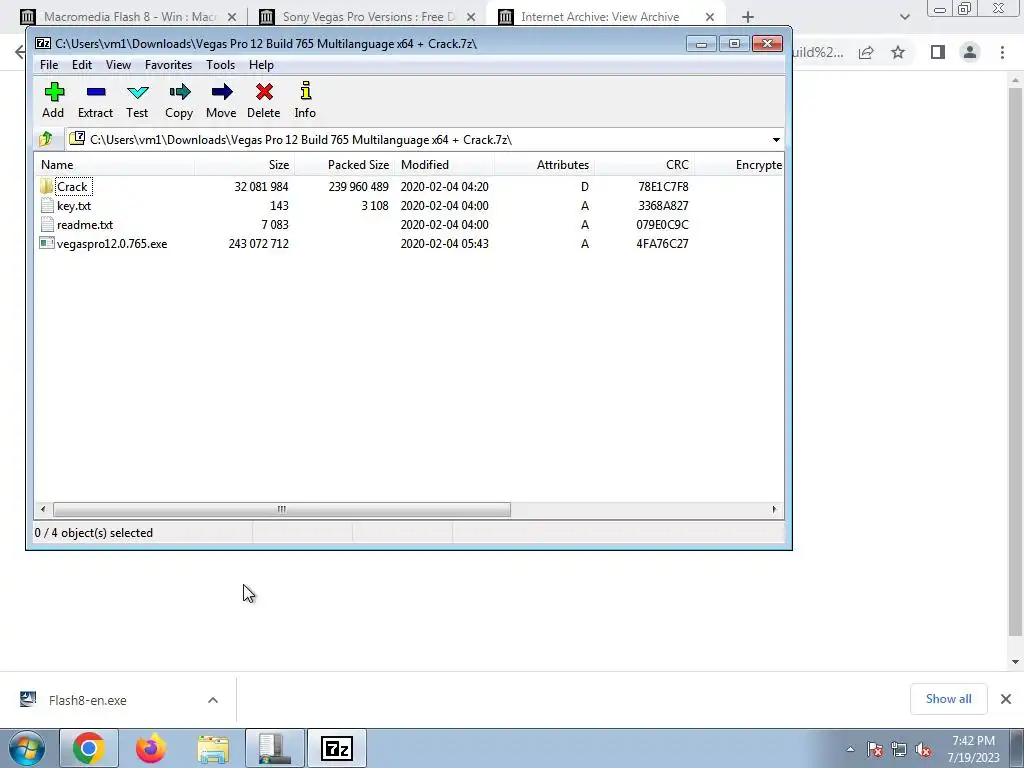The width and height of the screenshot is (1024, 768).
Task: Sort by Size column header
Action: click(x=244, y=165)
